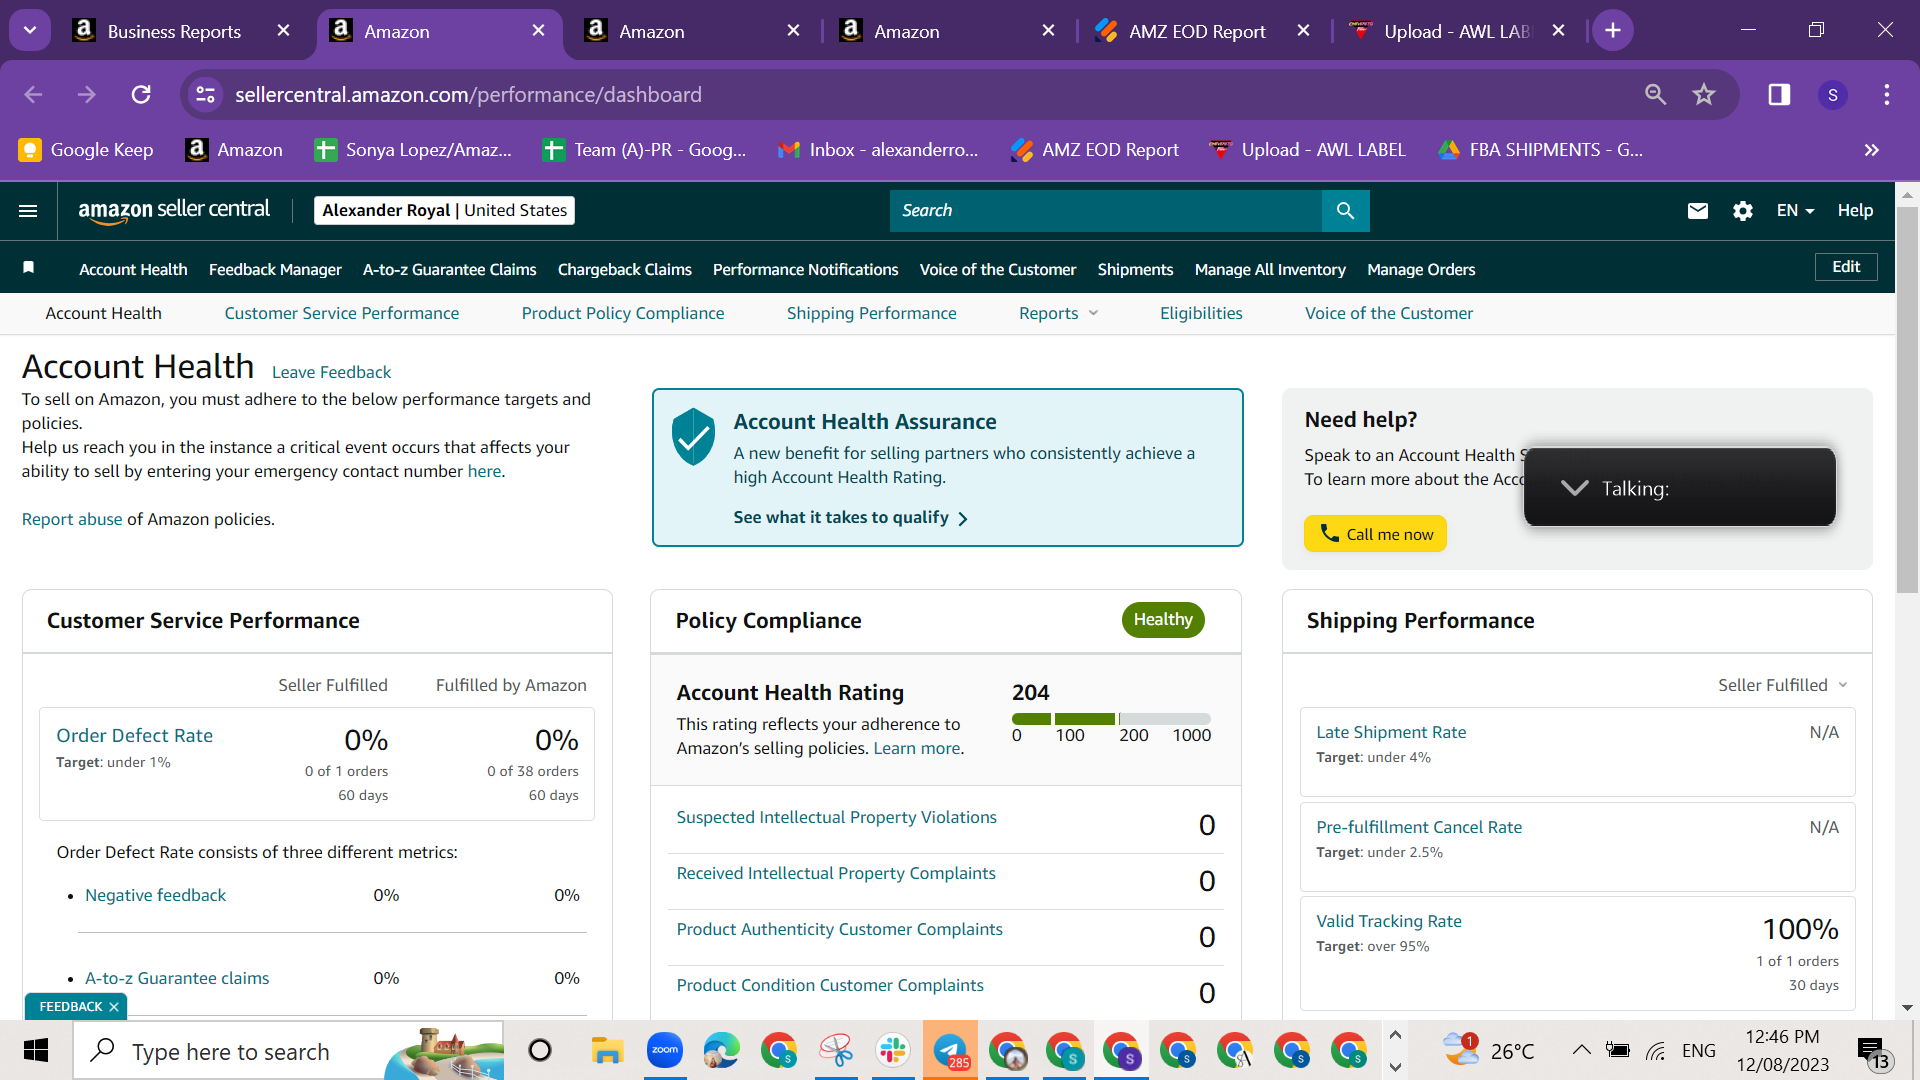Open Product Policy Compliance tab
The height and width of the screenshot is (1080, 1920).
pos(622,313)
